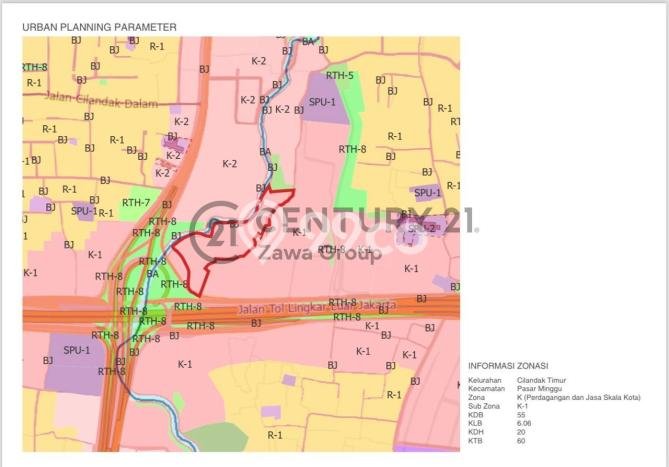This screenshot has width=669, height=467.
Task: Click the KDH value 20
Action: tap(521, 432)
